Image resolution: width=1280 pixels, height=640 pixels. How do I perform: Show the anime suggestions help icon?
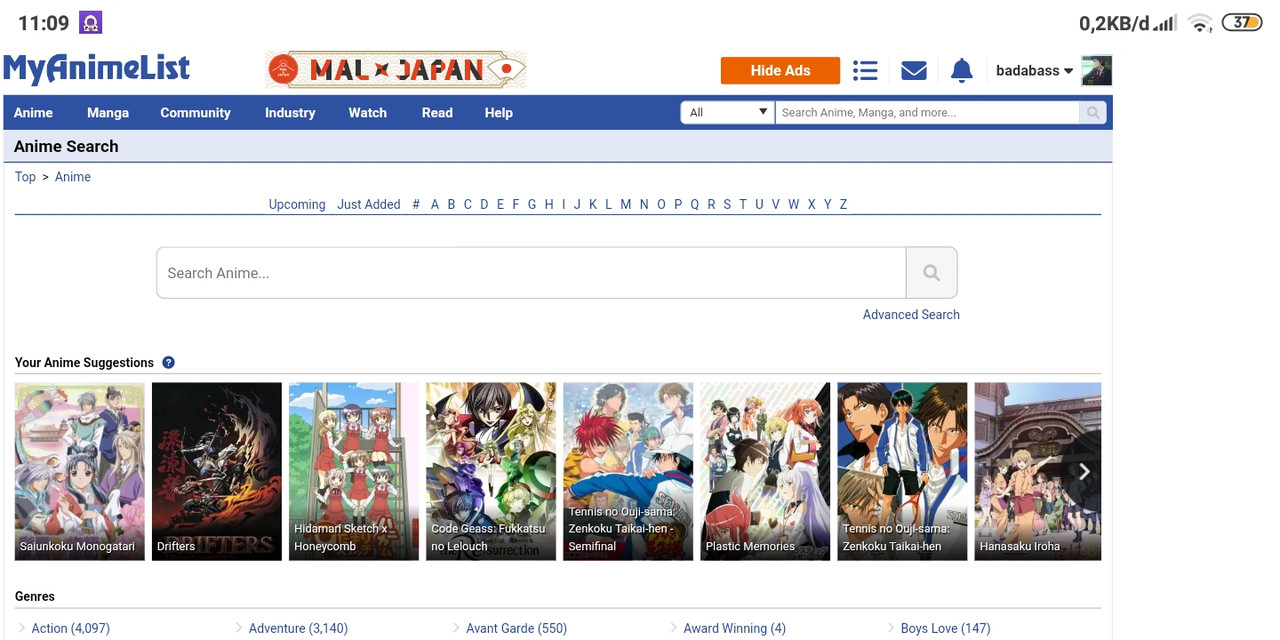pyautogui.click(x=168, y=362)
